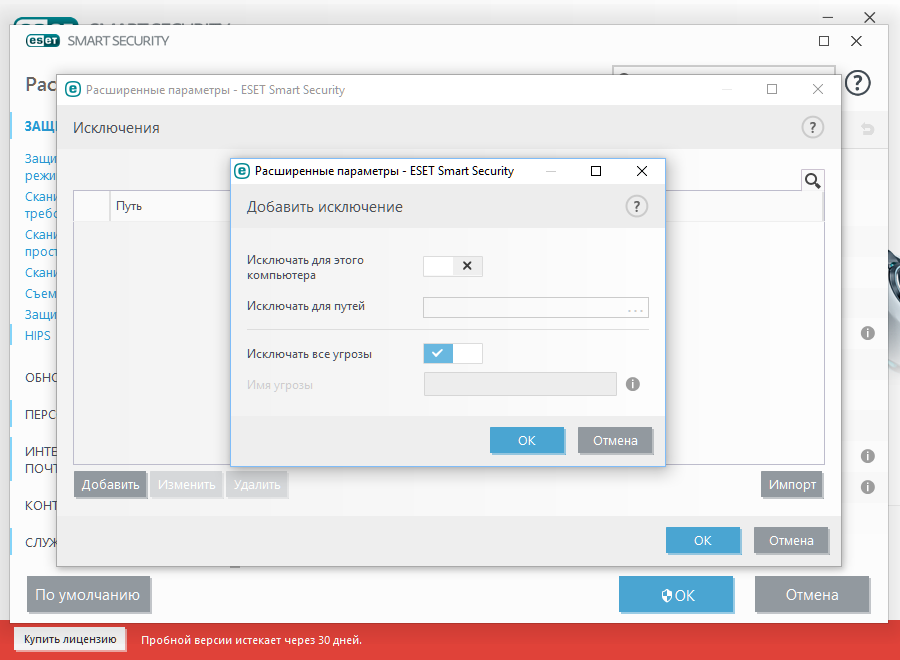Open path browser via the ellipsis button

(635, 310)
